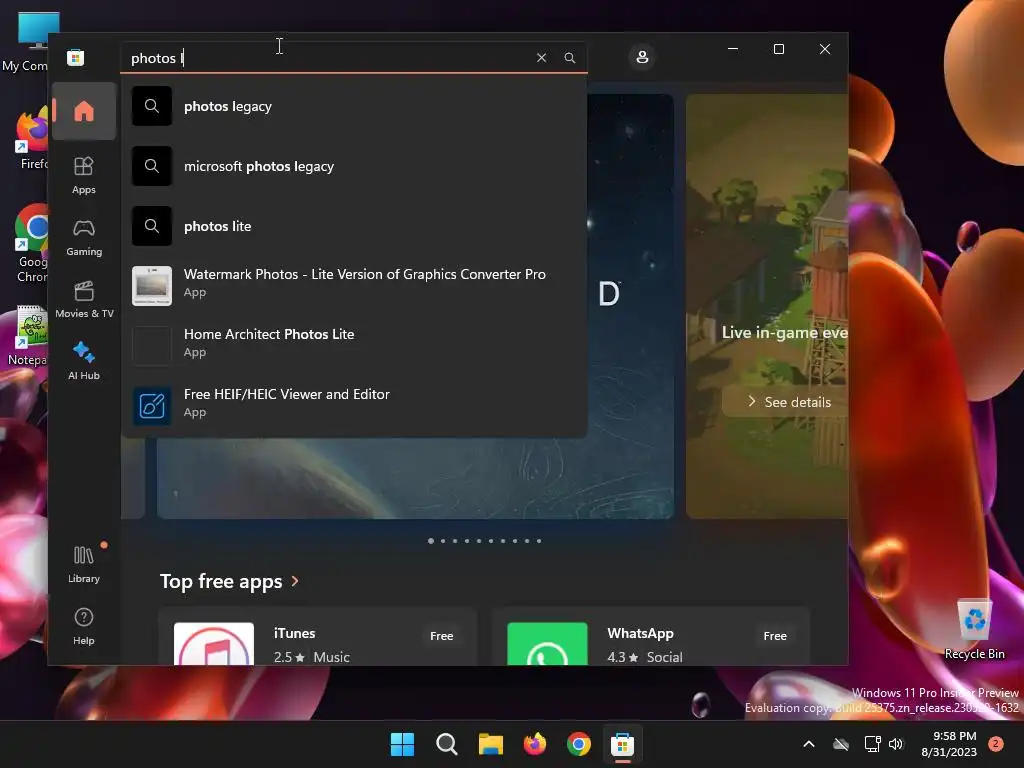Select the Recycle Bin desktop icon
The height and width of the screenshot is (768, 1024).
point(974,630)
